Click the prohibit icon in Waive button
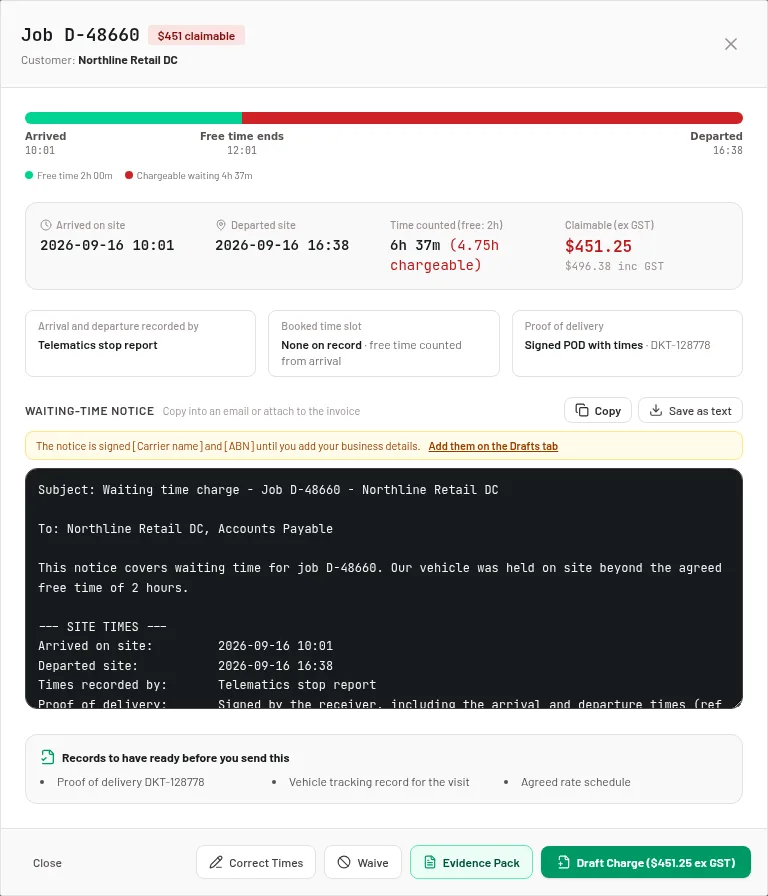Screen dimensions: 768x896 (x=344, y=862)
